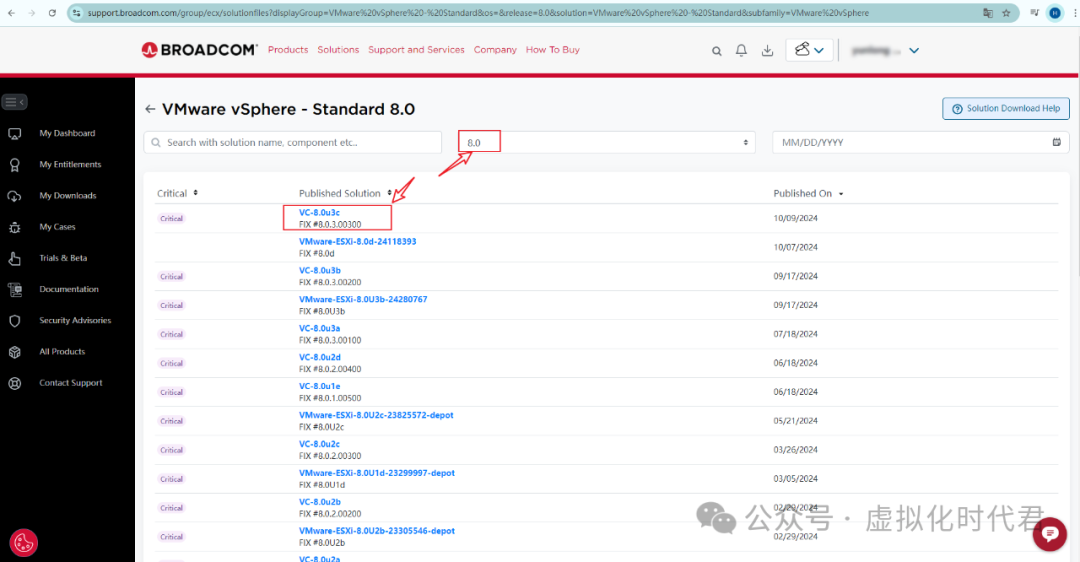Click the Broadcom logo
This screenshot has width=1080, height=562.
tap(199, 50)
